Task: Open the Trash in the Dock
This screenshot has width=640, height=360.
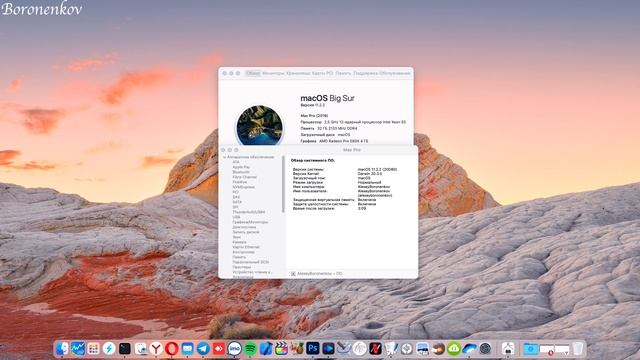Action: point(578,348)
